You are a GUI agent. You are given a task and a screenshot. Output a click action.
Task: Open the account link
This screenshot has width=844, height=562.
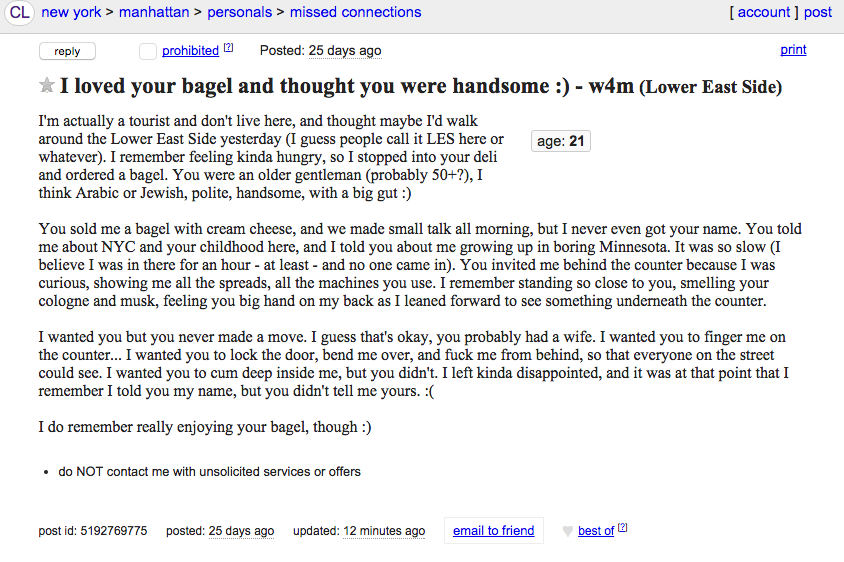tap(764, 13)
